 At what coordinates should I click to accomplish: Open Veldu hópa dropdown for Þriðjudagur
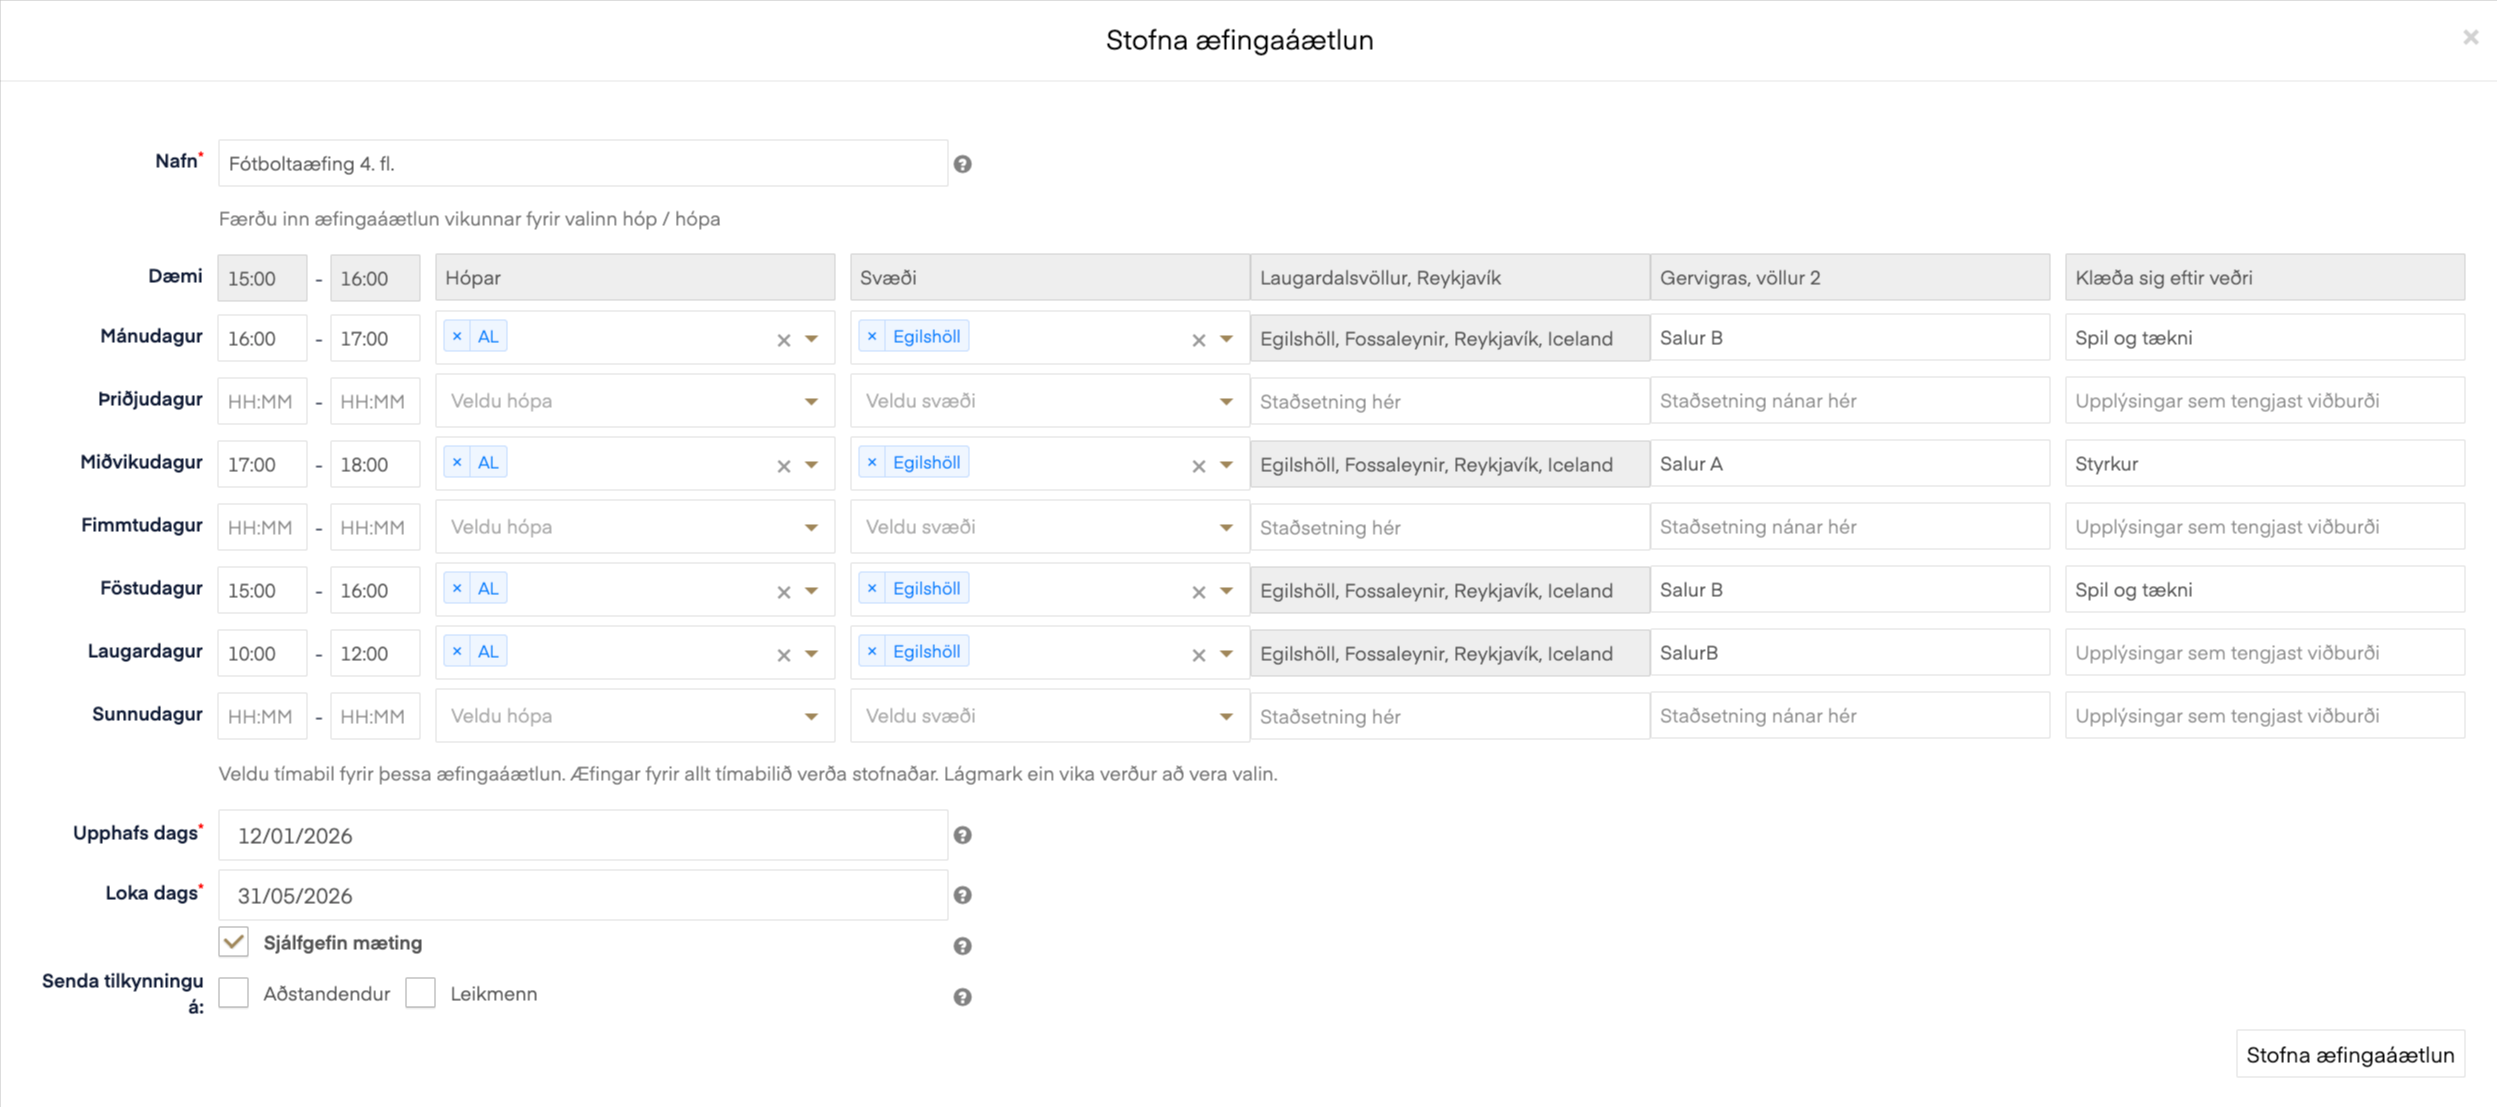coord(634,401)
